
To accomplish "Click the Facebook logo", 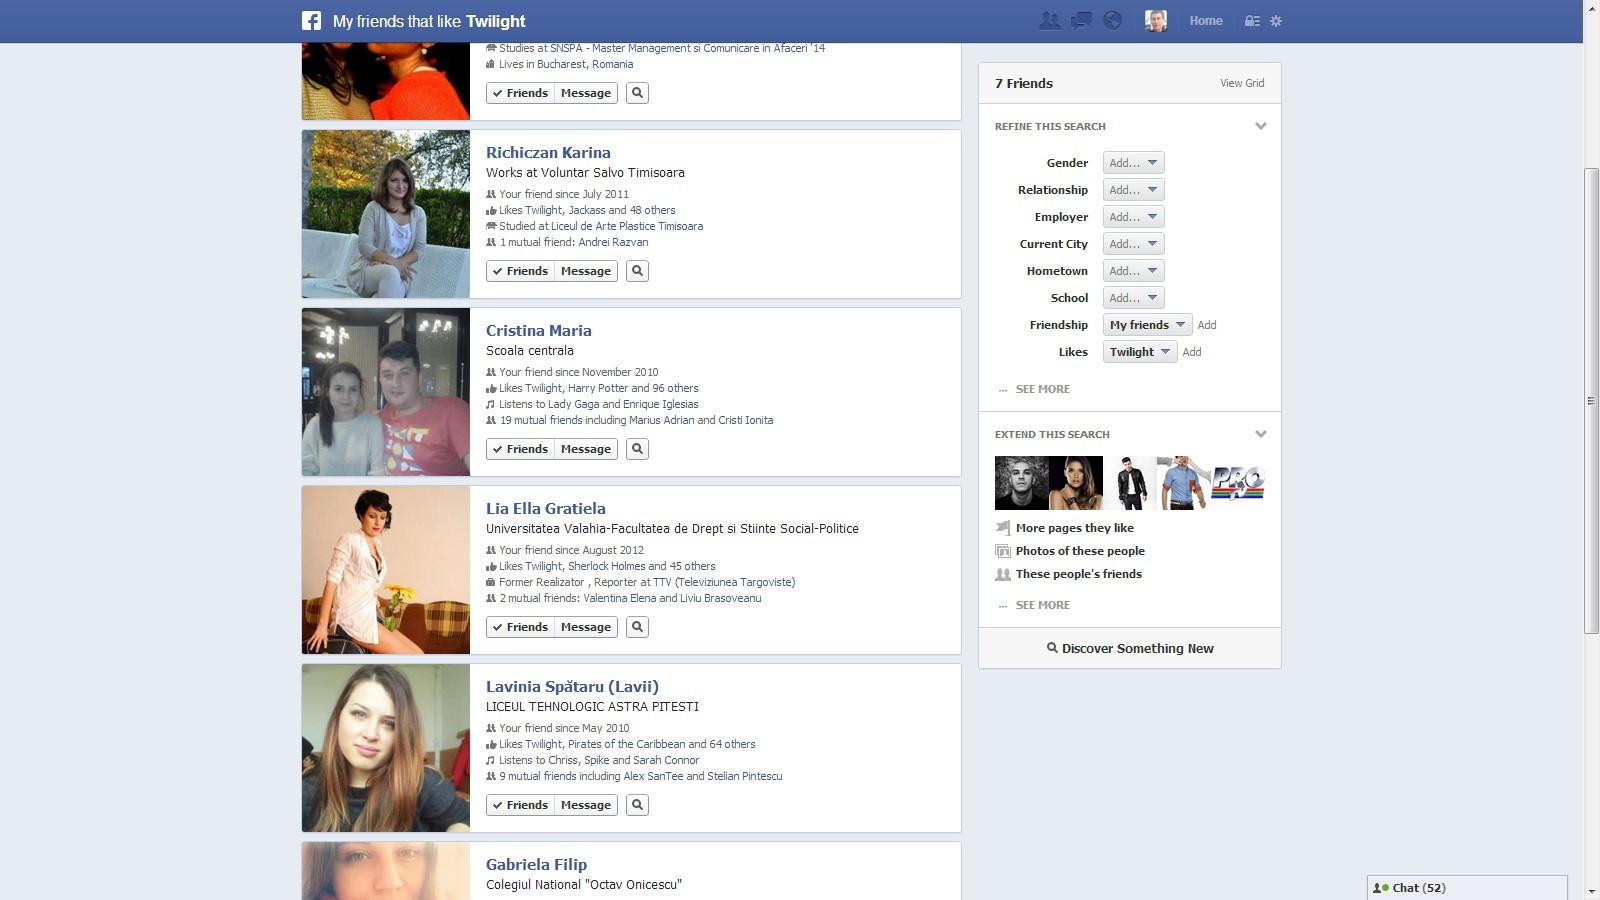I will click(310, 20).
